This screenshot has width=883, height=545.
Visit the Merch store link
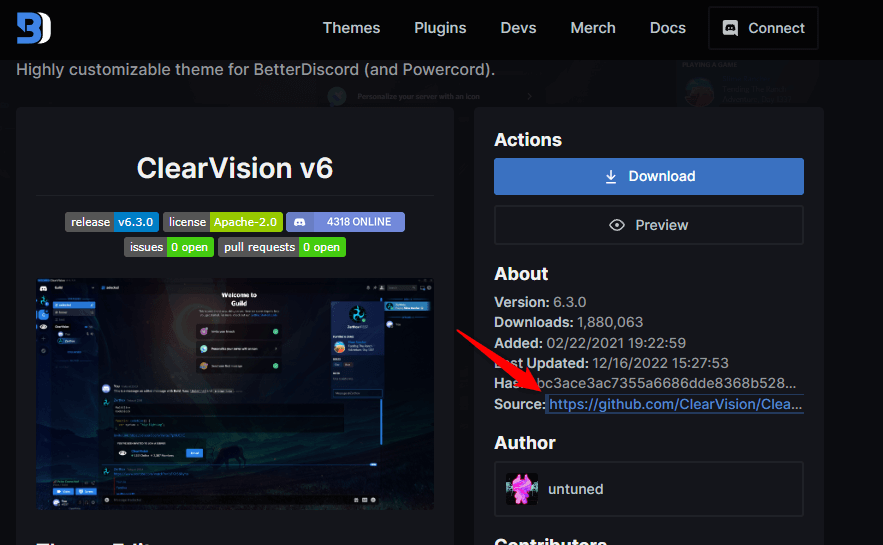593,28
